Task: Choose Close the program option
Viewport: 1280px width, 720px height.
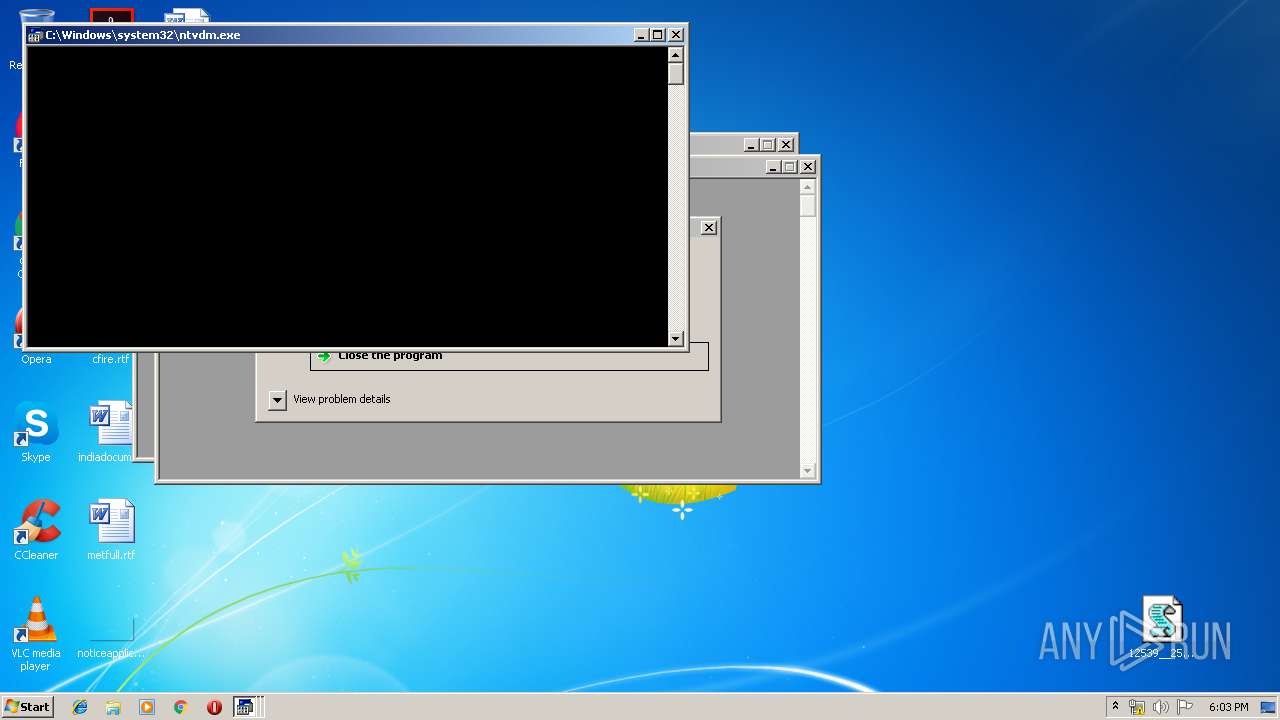Action: click(x=509, y=357)
